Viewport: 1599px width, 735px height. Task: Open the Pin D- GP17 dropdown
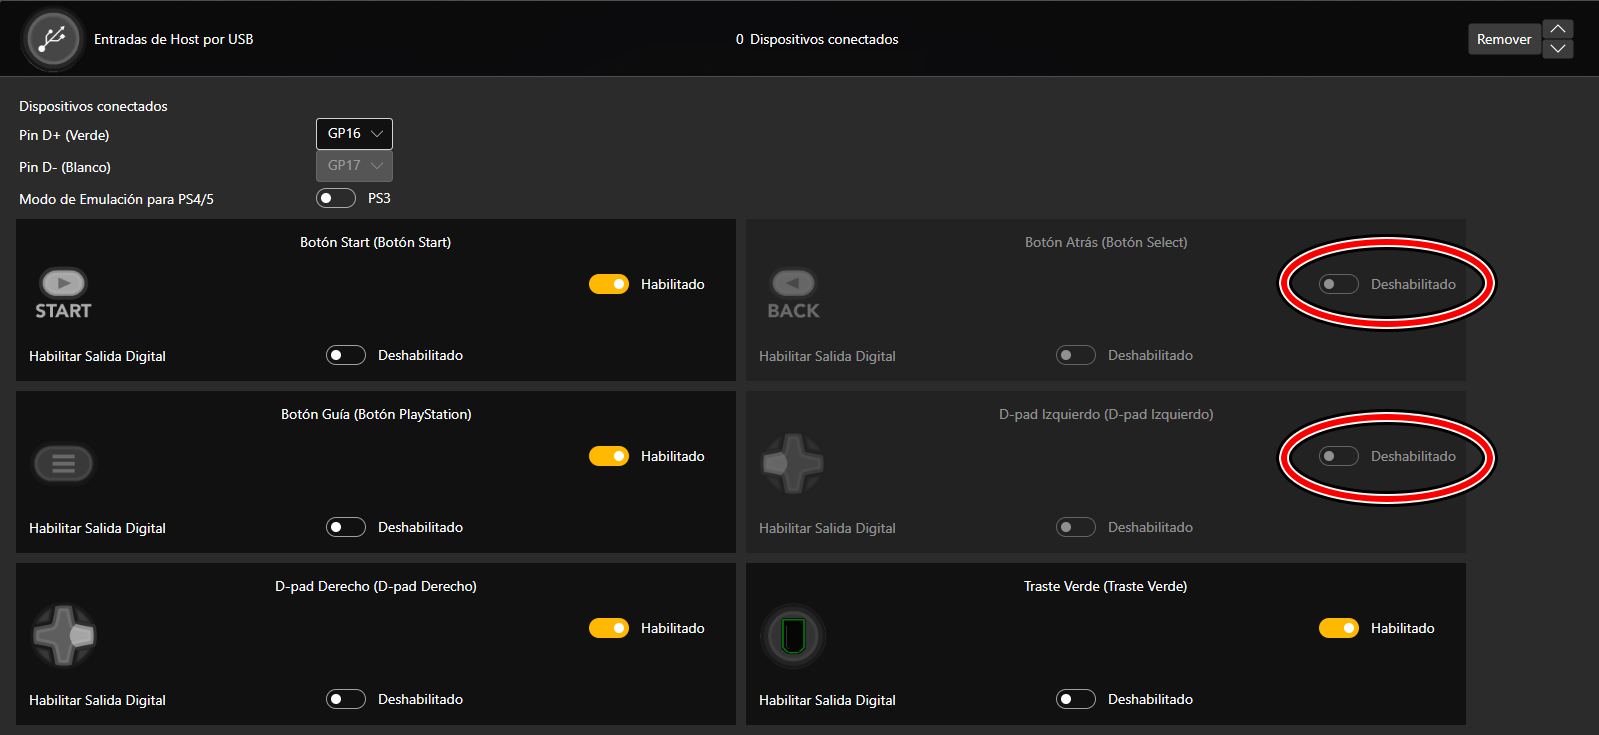tap(354, 166)
